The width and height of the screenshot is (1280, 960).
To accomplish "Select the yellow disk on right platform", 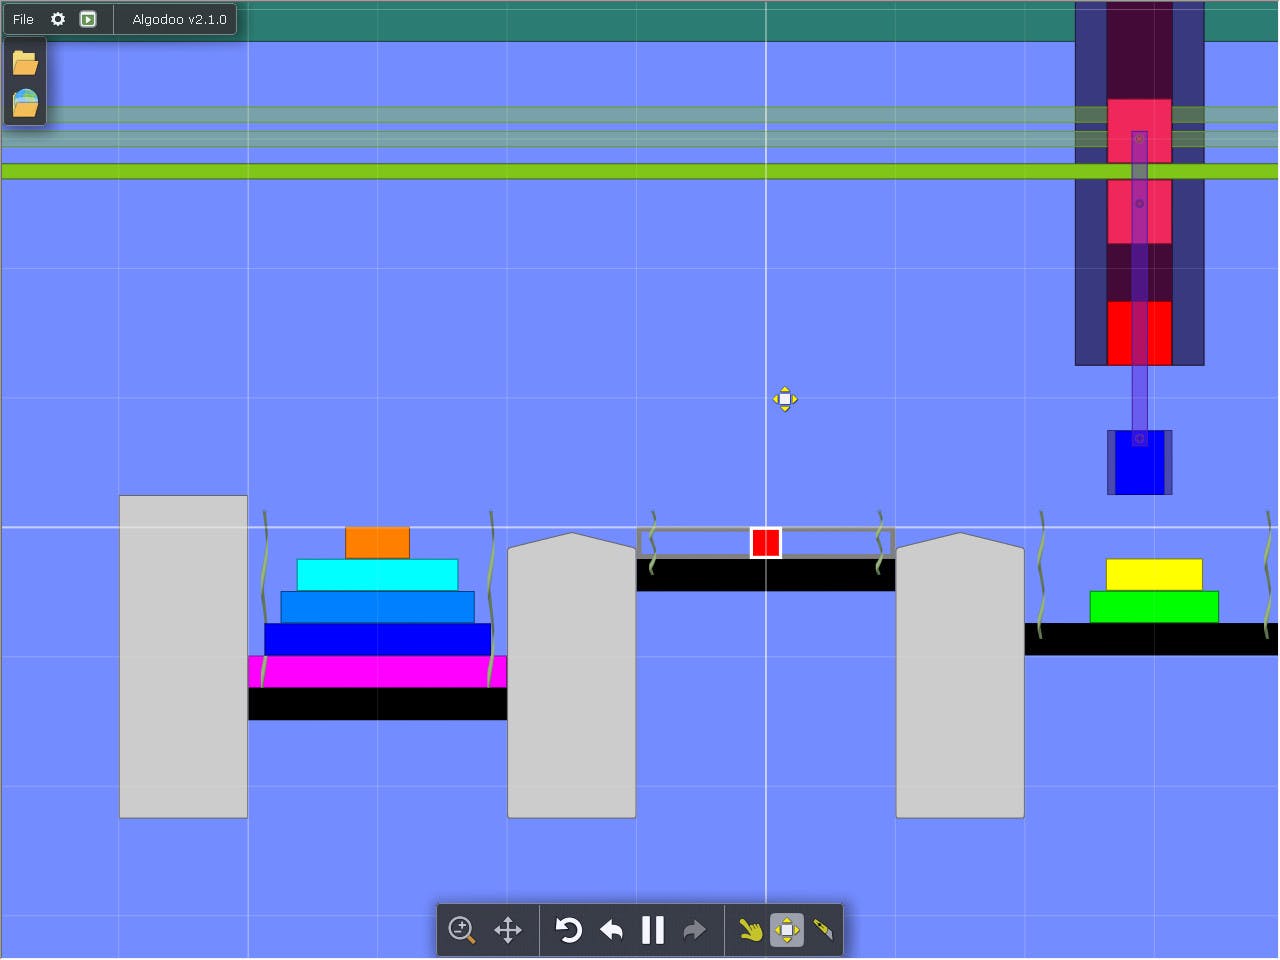I will point(1154,575).
